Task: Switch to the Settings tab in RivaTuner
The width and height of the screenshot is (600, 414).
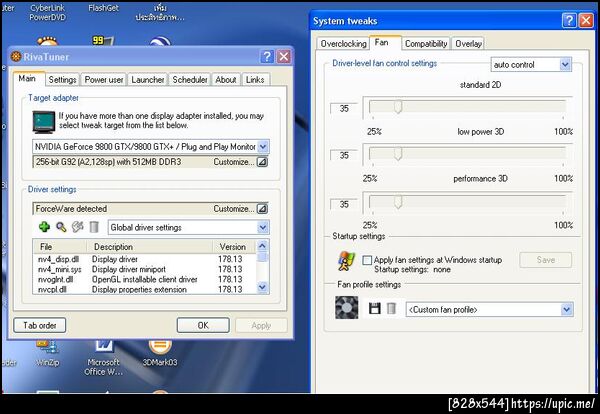Action: click(x=62, y=80)
